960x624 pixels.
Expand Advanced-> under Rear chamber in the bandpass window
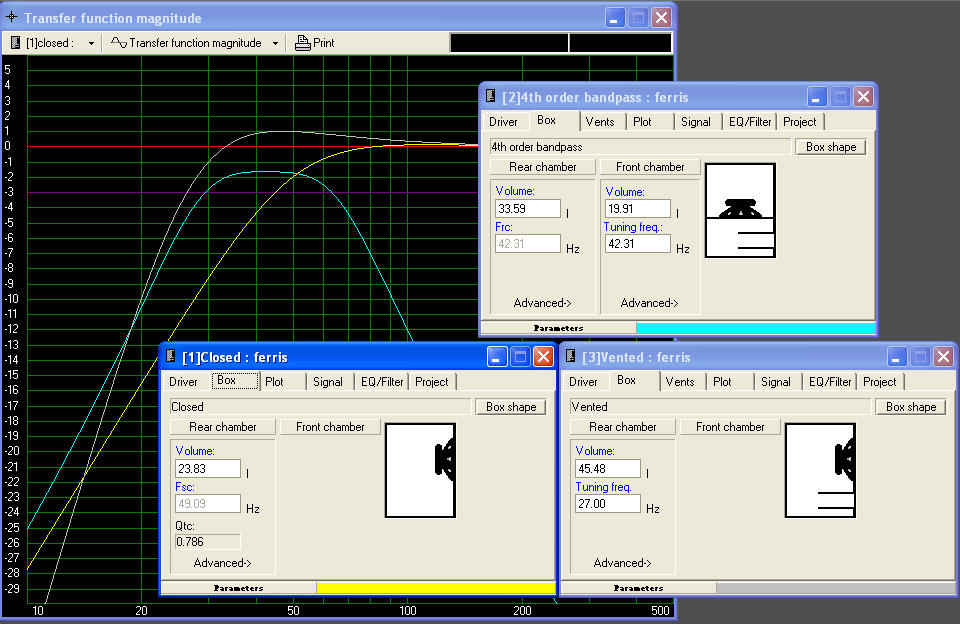pyautogui.click(x=542, y=303)
